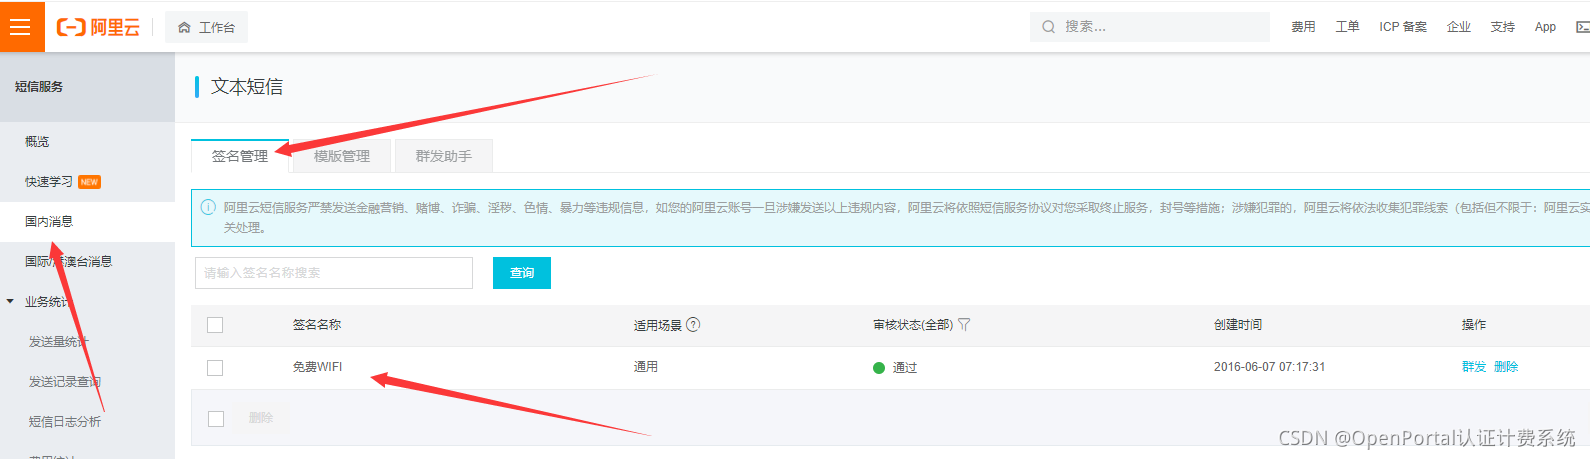Viewport: 1590px width, 459px height.
Task: Click the 通过 approval status cell
Action: point(895,368)
